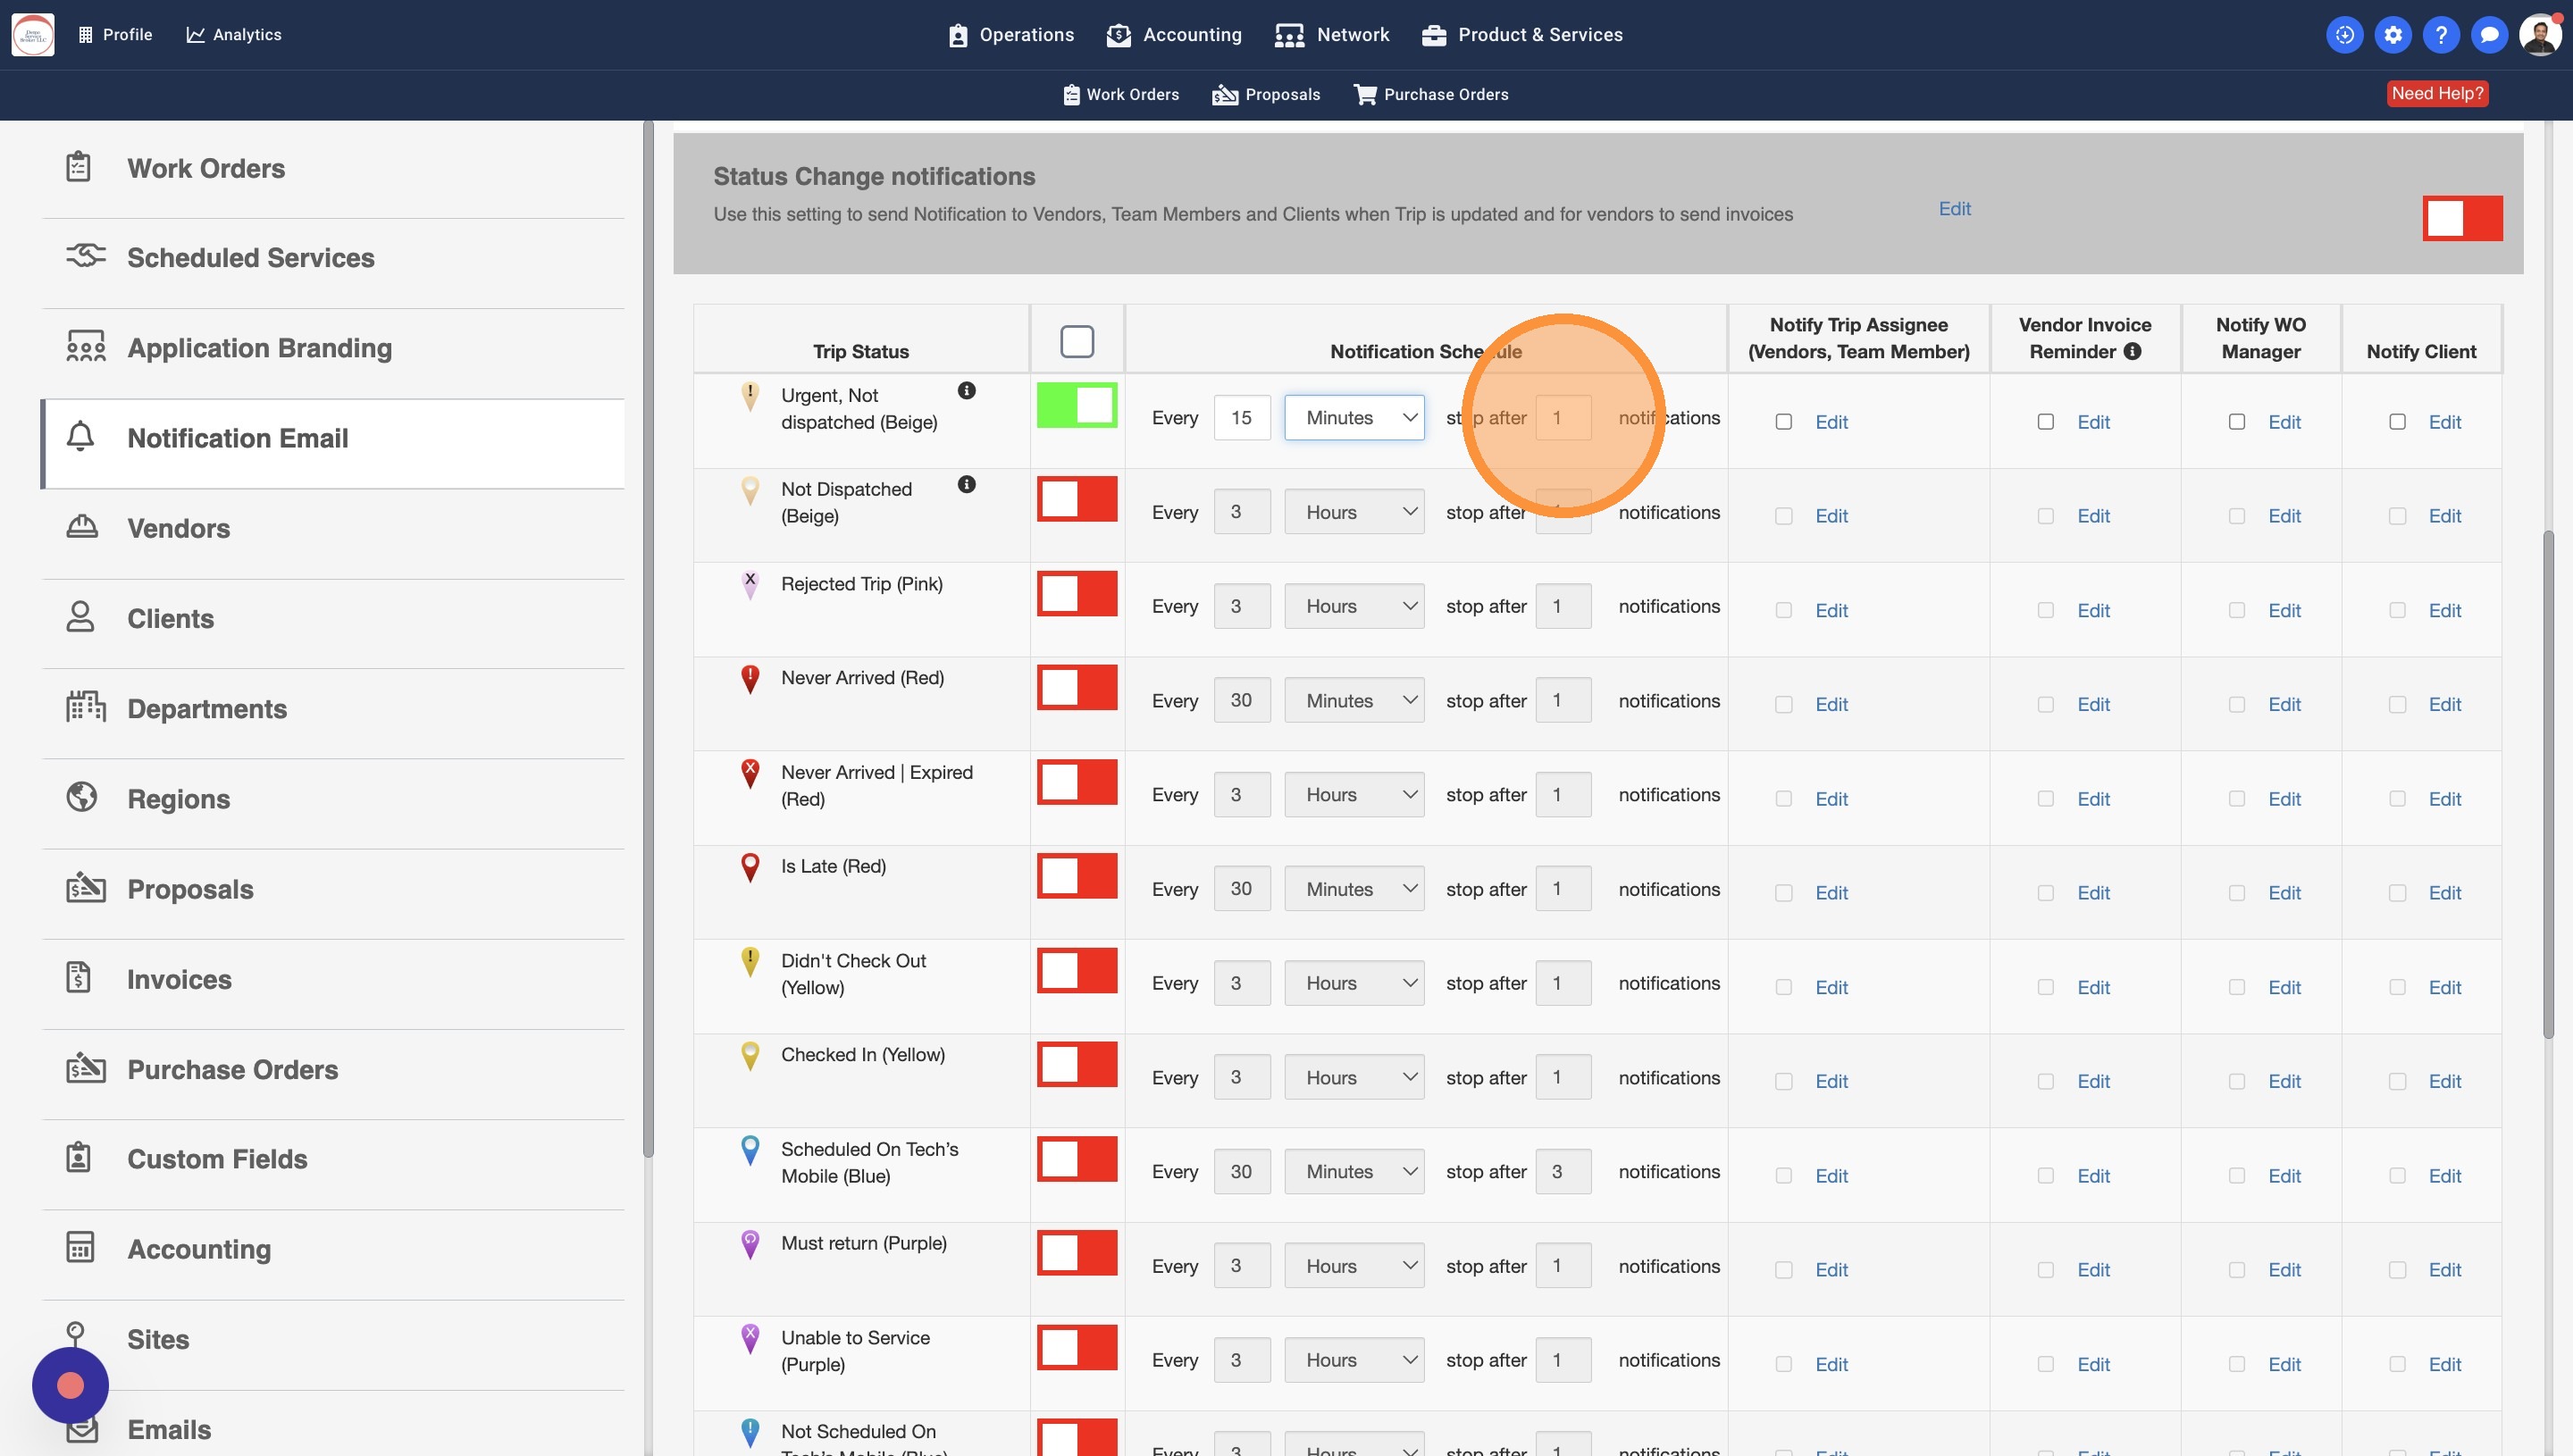The width and height of the screenshot is (2573, 1456).
Task: Open the settings gear icon in header
Action: point(2392,35)
